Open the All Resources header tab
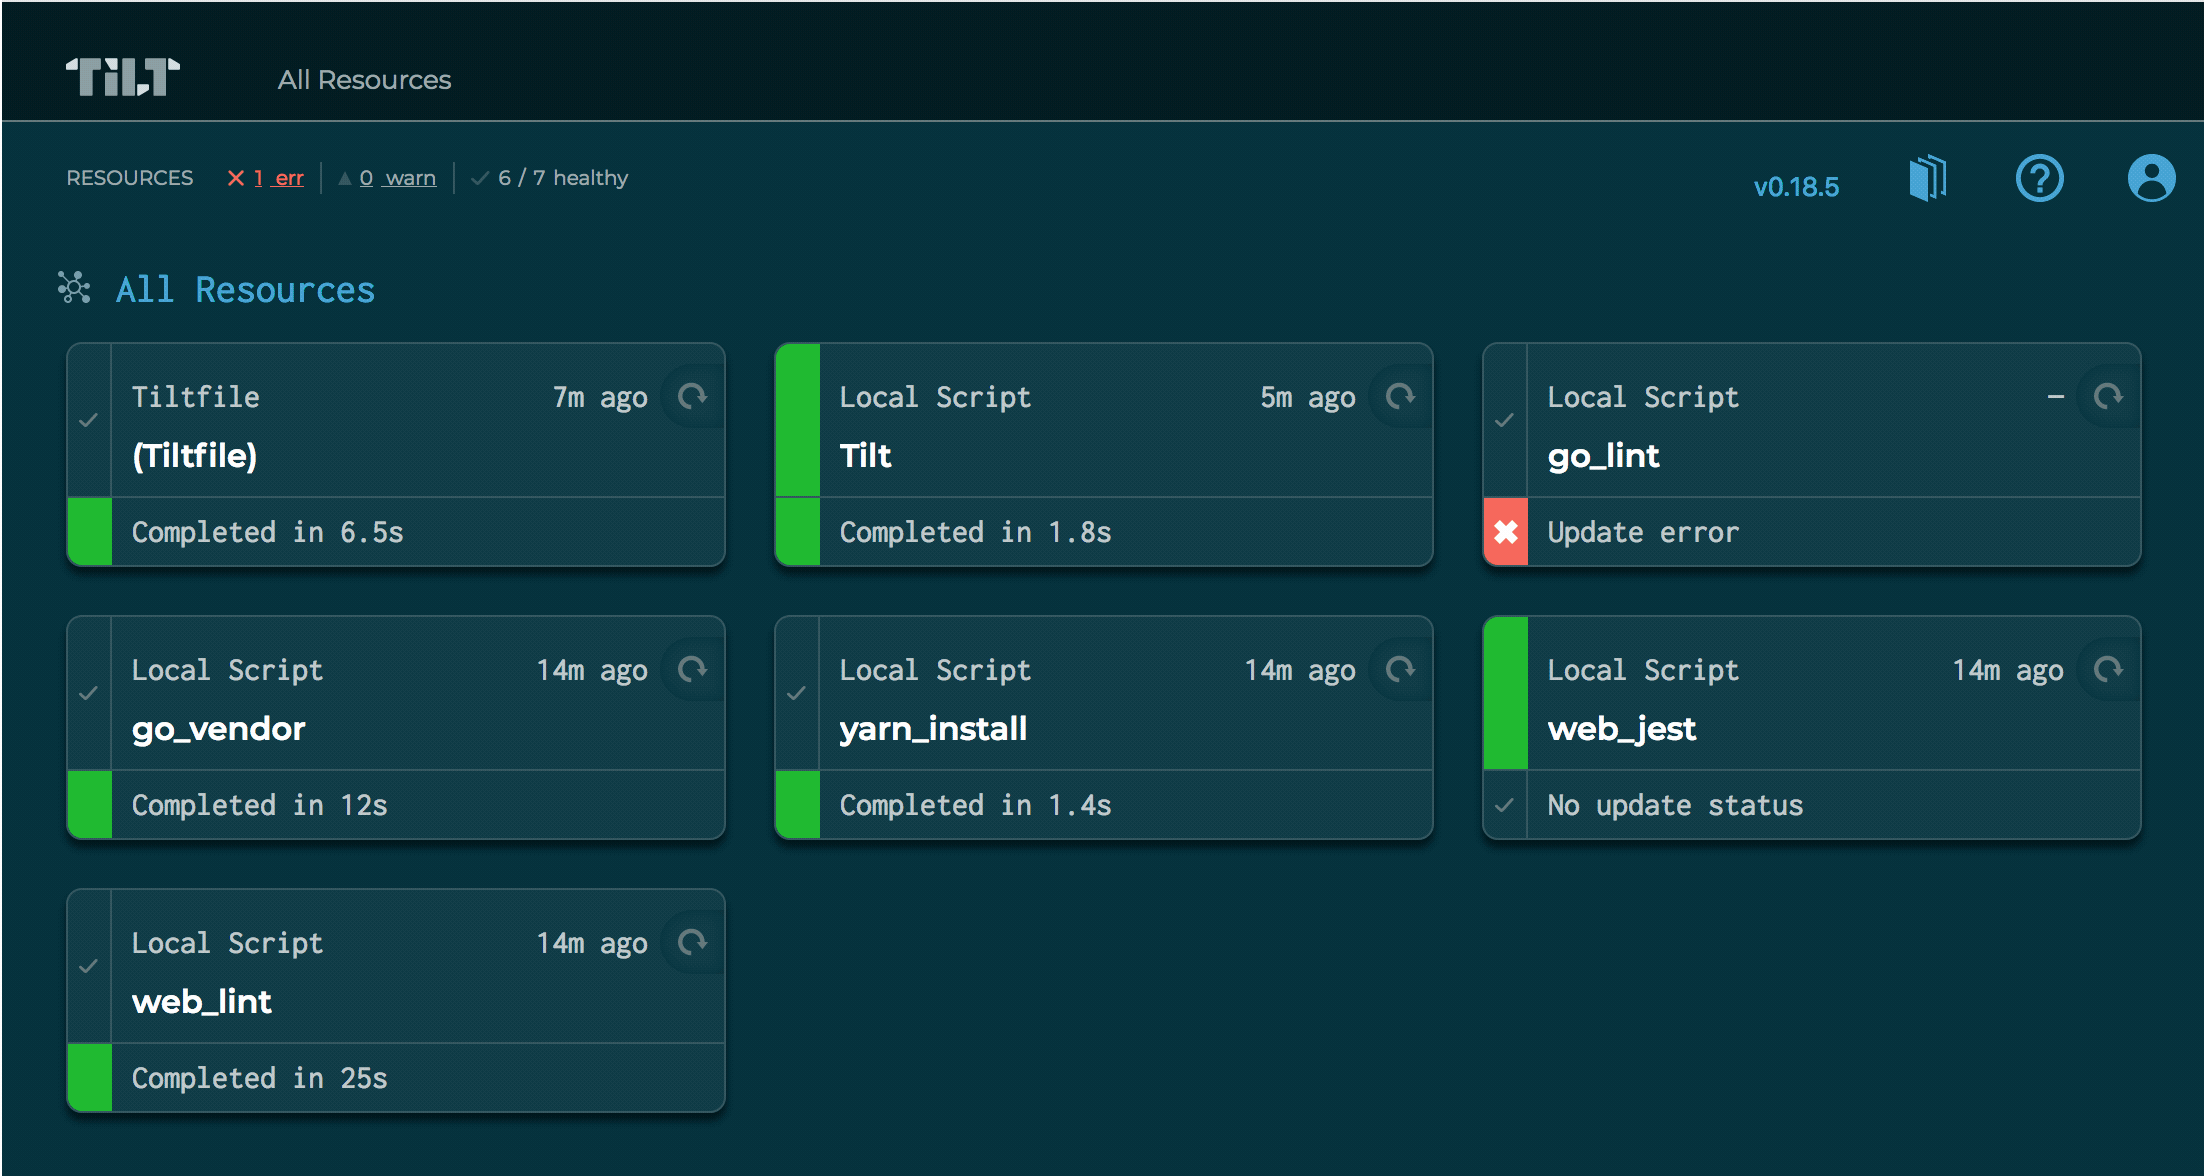Screen dimensions: 2204x1176 [364, 80]
